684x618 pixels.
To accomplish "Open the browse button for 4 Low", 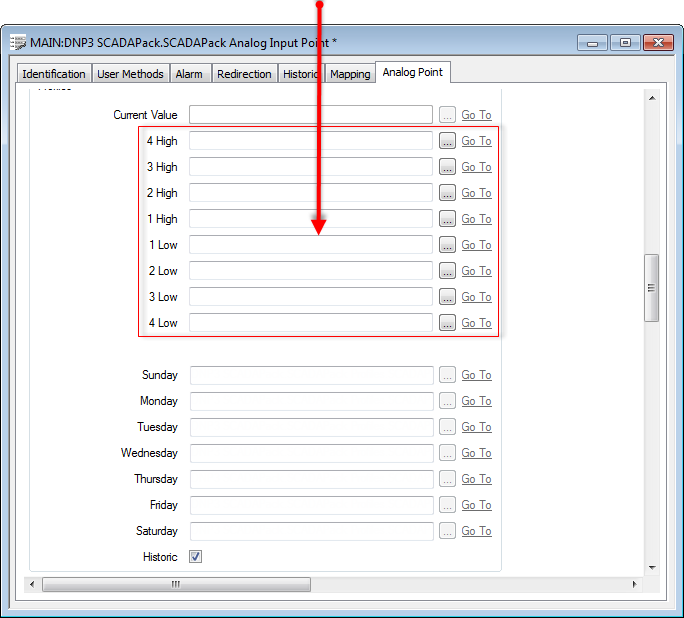I will click(447, 323).
